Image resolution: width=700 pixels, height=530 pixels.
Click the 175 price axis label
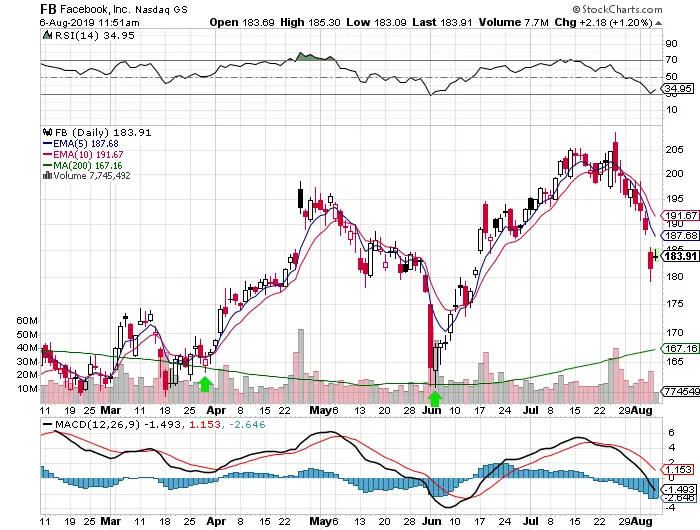pos(674,304)
